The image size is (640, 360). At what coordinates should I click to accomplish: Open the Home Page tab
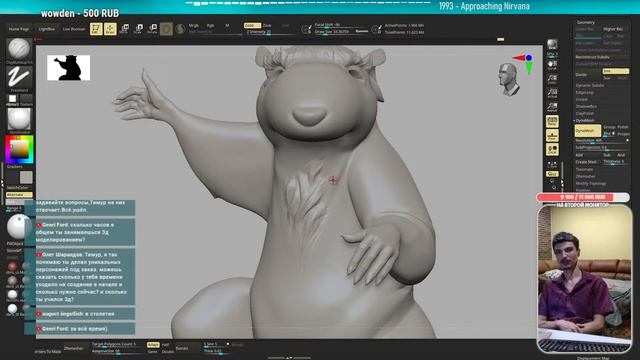(x=19, y=29)
